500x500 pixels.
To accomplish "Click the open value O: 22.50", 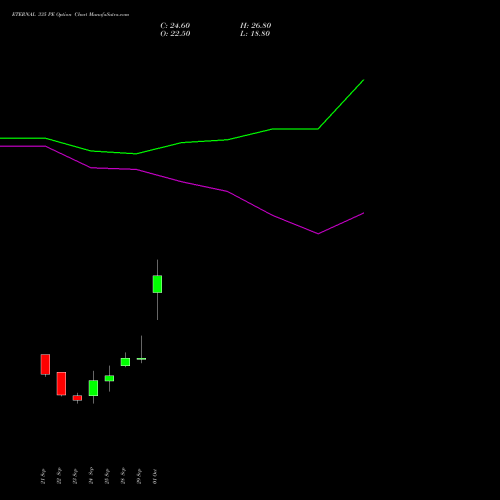I will [x=175, y=34].
